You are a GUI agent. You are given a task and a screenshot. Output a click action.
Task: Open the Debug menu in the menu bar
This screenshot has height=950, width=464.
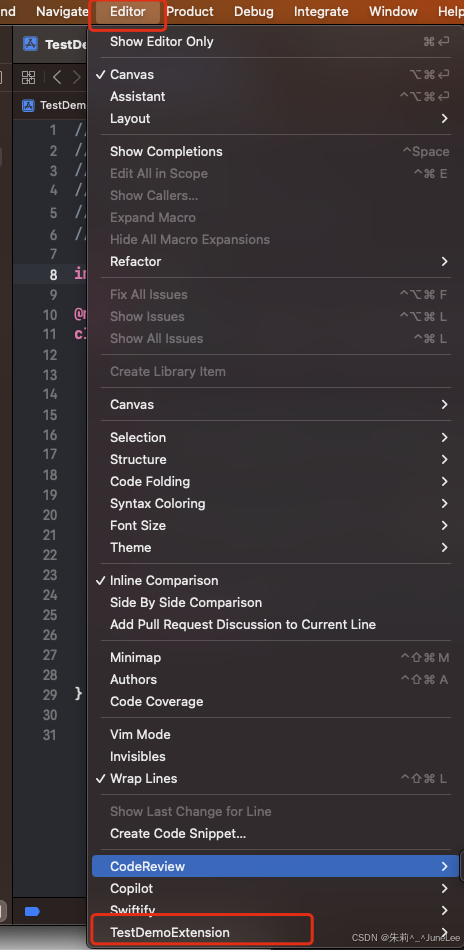[254, 12]
